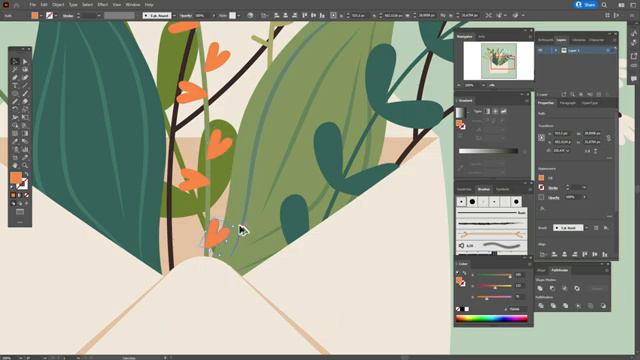Open the rotate angle dropdown in Transform
640x360 pixels.
point(568,151)
